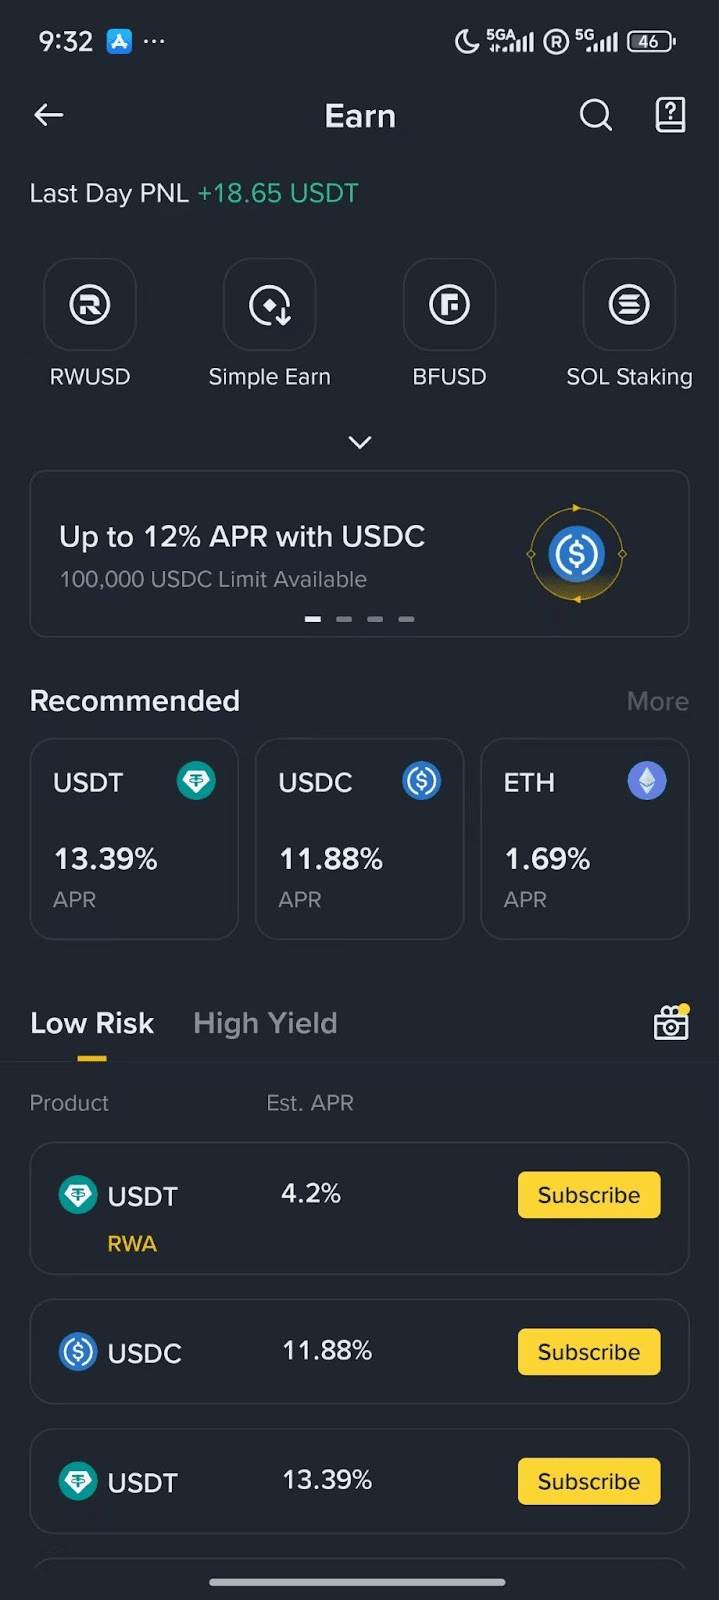Open More recommended products link
Screen dimensions: 719x1600
(x=657, y=701)
